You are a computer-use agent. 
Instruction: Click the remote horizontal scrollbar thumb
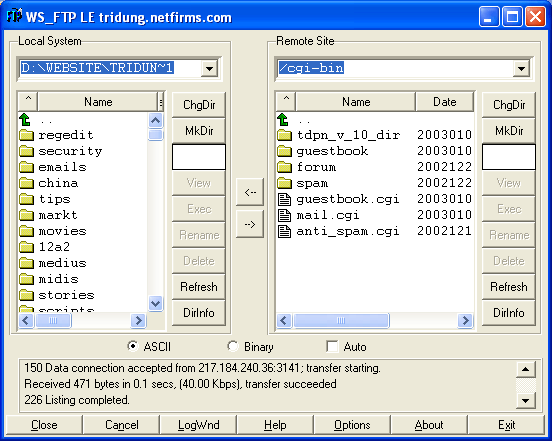pos(341,320)
